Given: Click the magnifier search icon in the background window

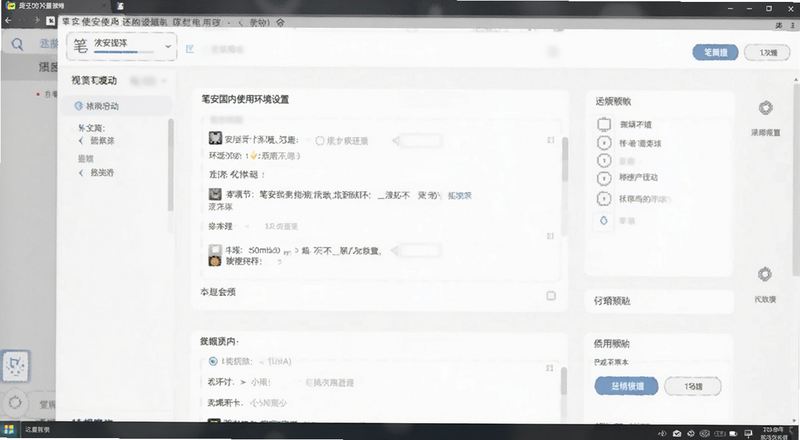Looking at the screenshot, I should tap(17, 44).
